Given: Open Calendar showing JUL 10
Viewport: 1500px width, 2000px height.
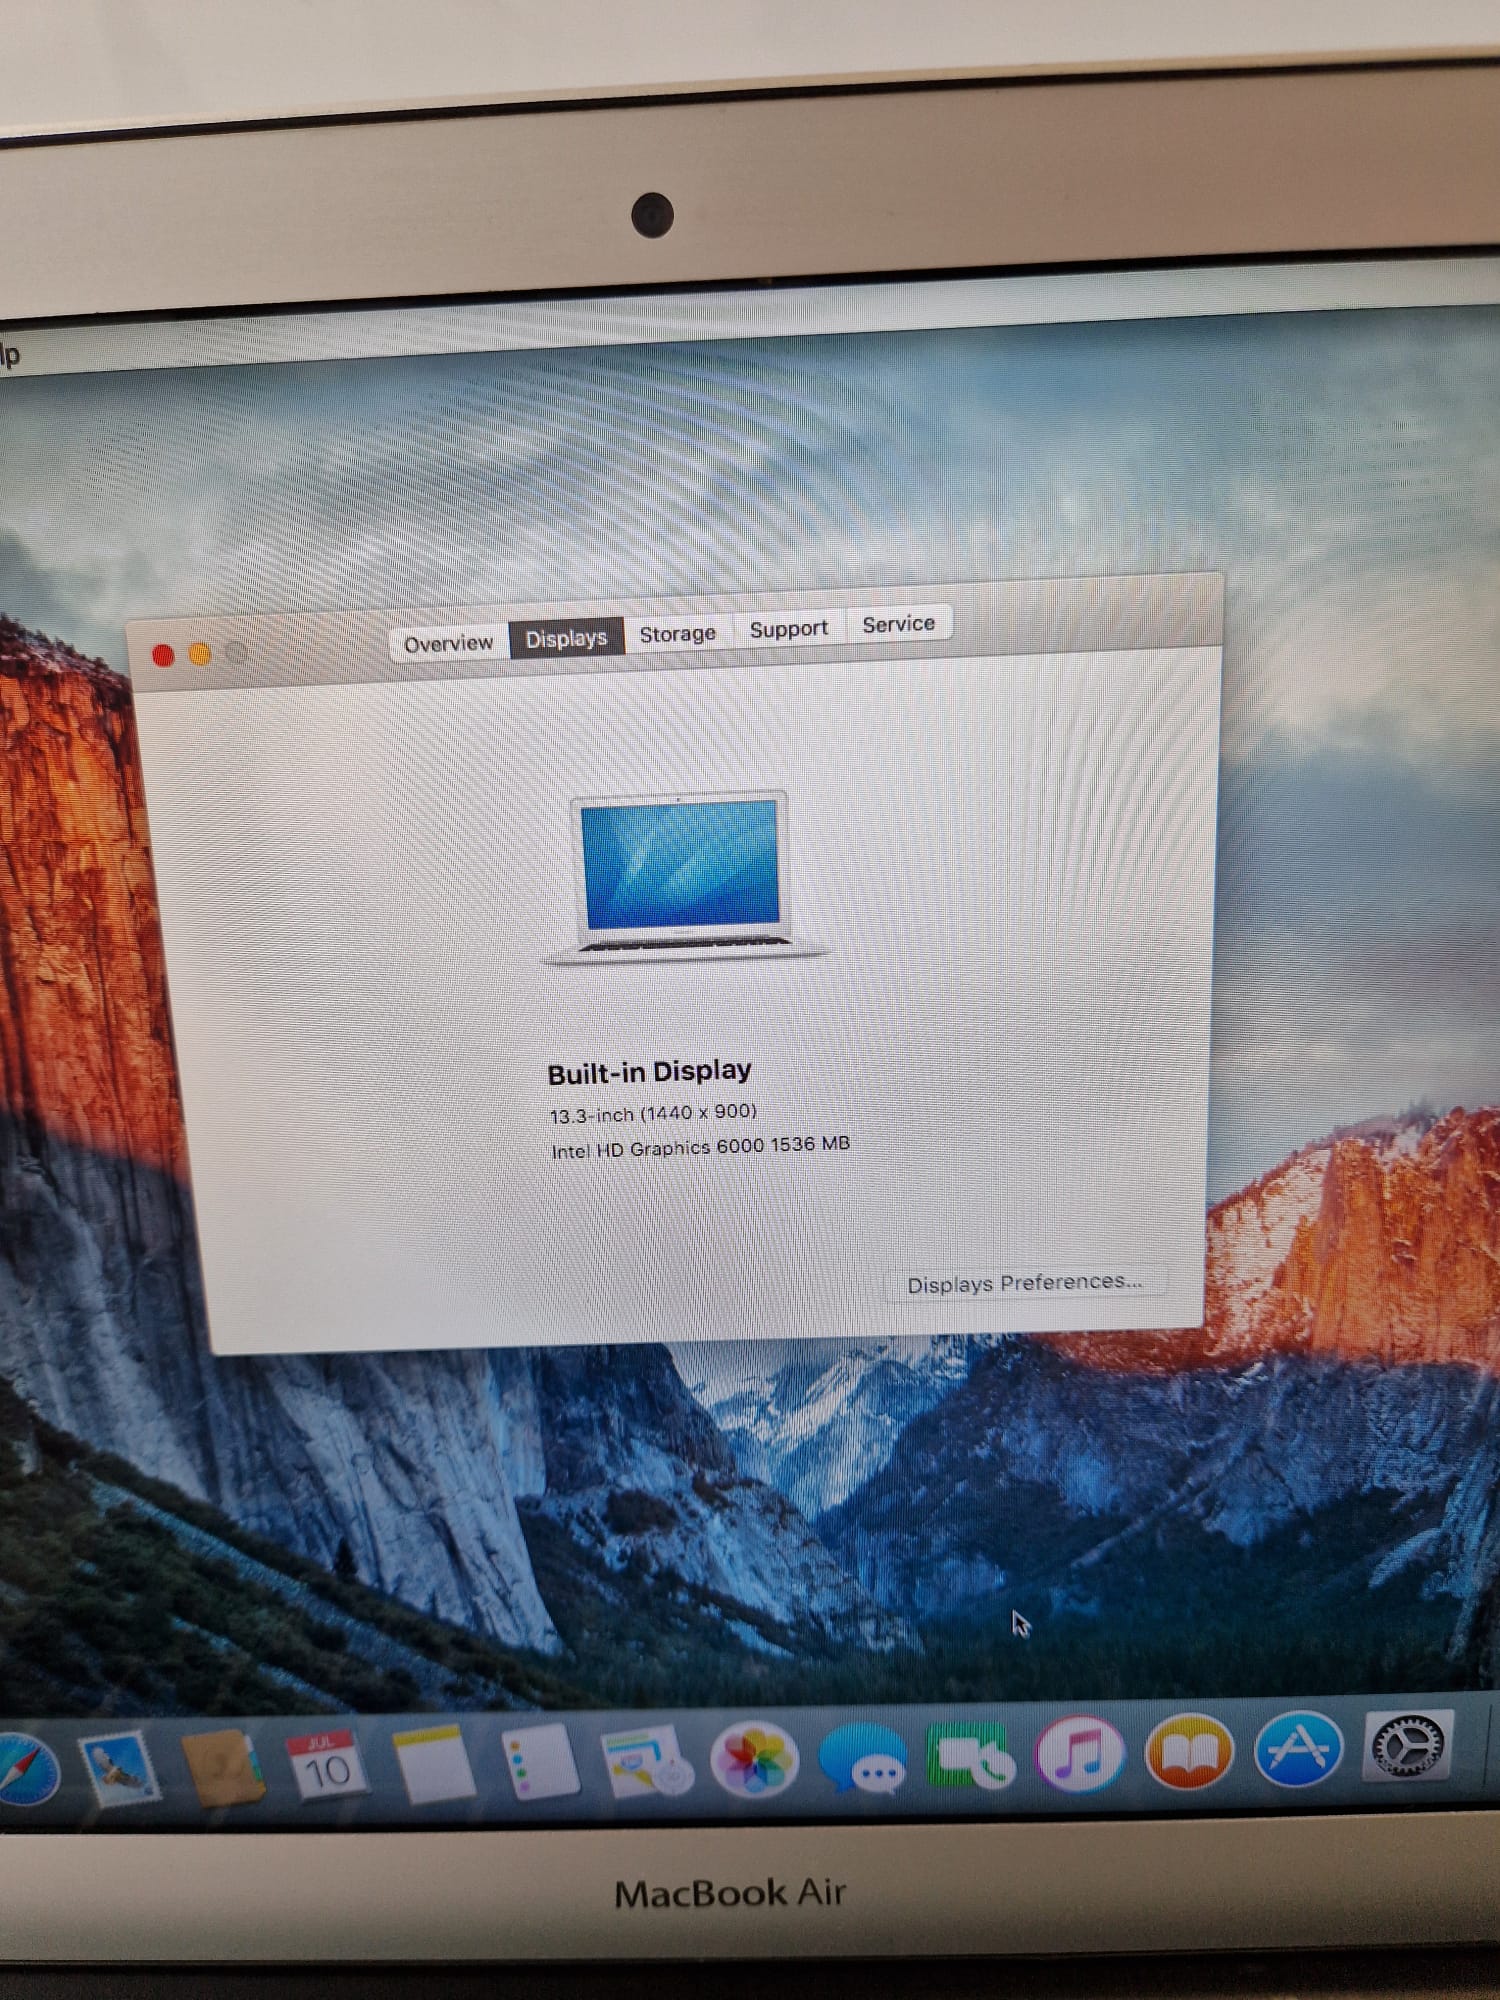Looking at the screenshot, I should click(x=326, y=1766).
